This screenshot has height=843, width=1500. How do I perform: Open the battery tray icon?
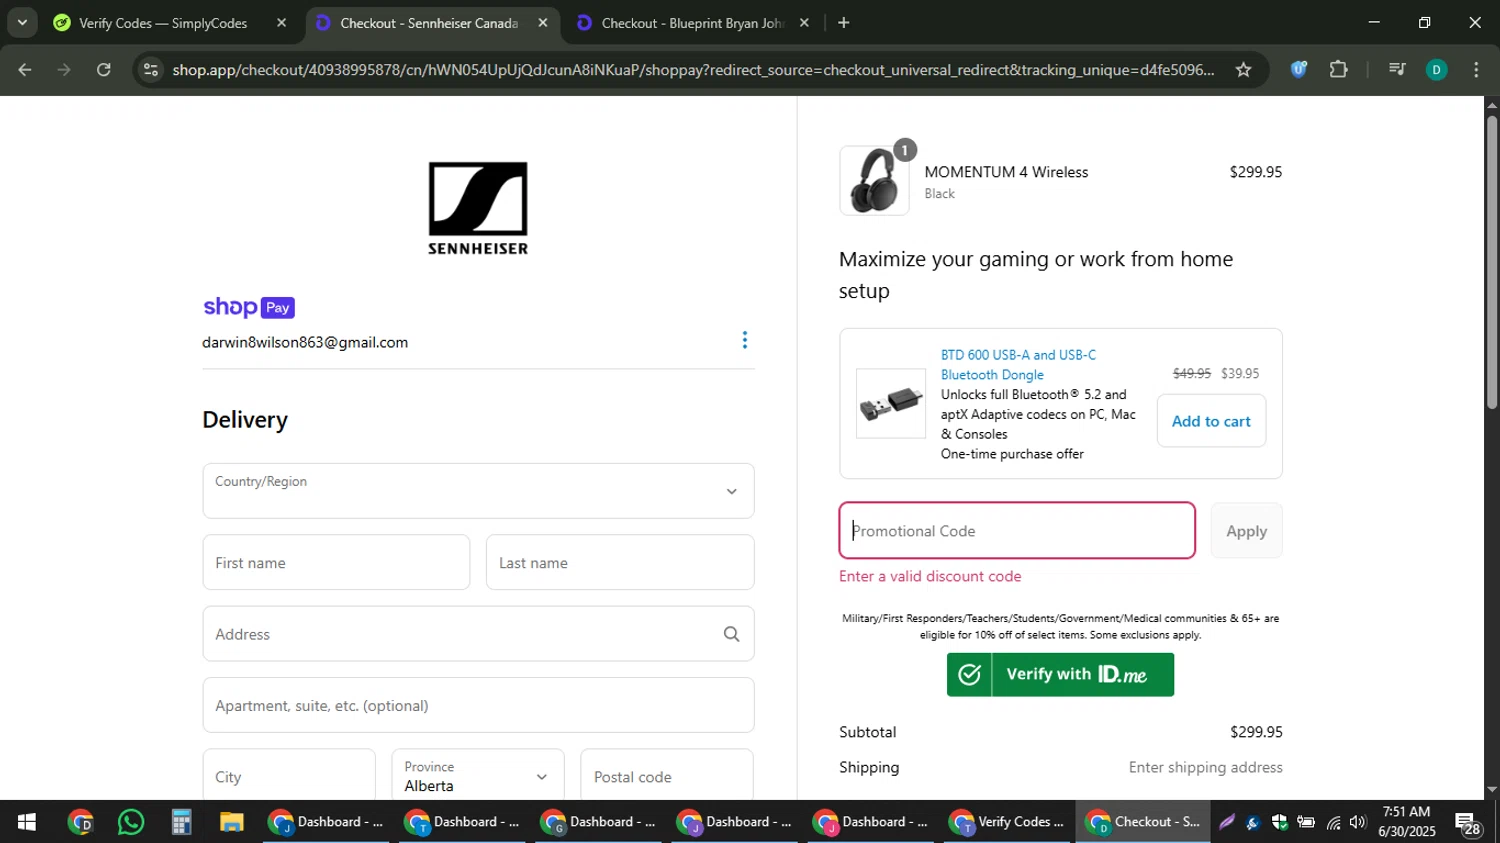point(1306,823)
